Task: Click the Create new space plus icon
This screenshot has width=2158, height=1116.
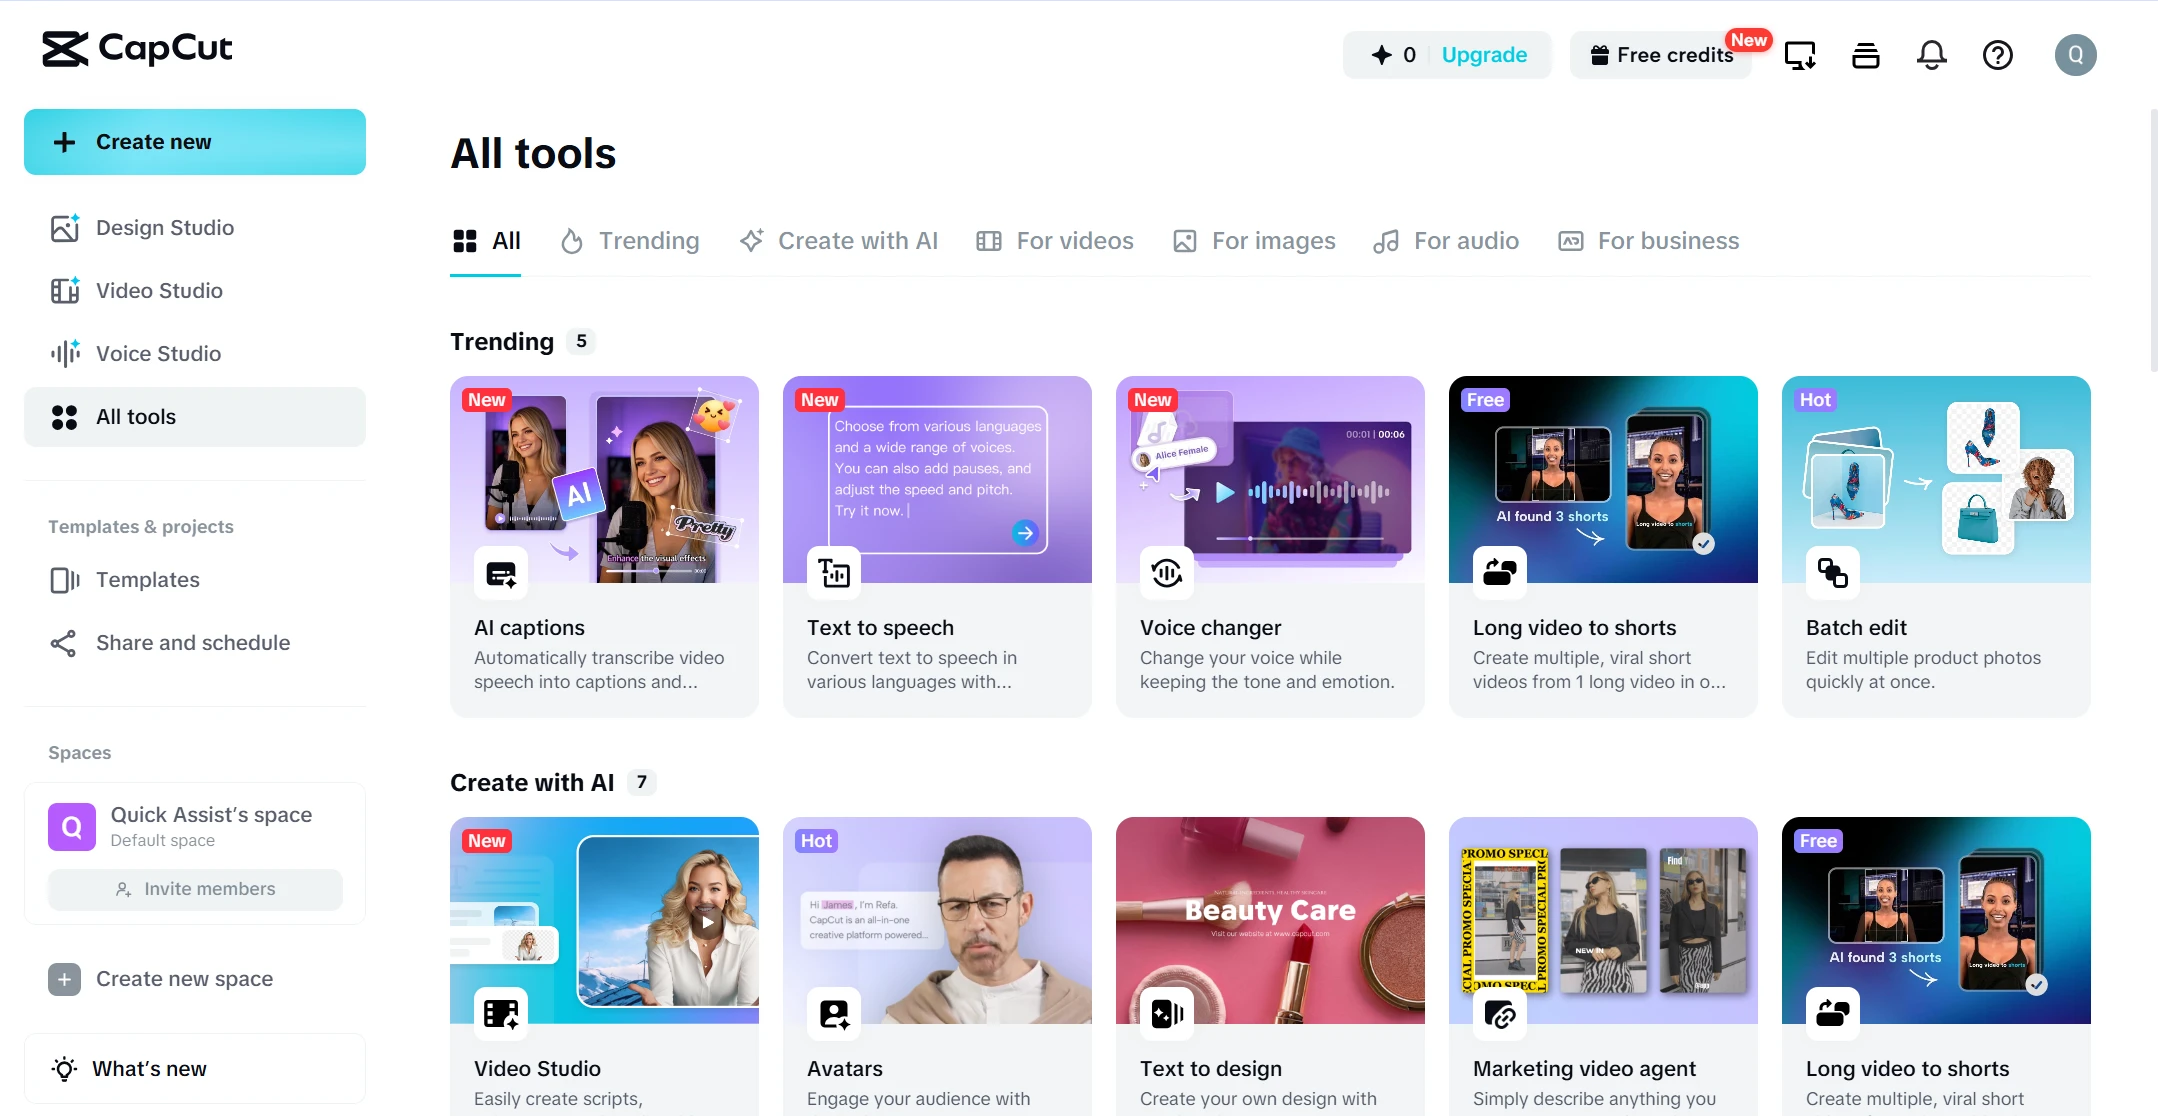Action: point(64,979)
